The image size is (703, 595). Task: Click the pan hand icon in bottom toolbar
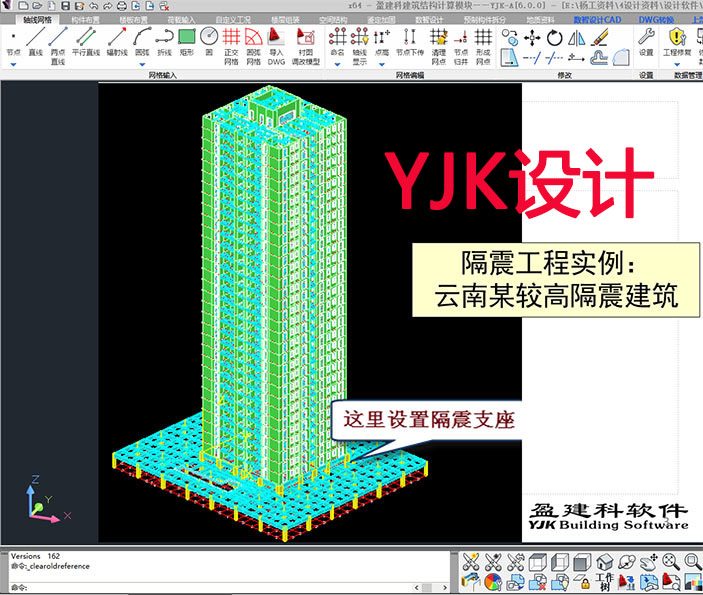point(649,562)
